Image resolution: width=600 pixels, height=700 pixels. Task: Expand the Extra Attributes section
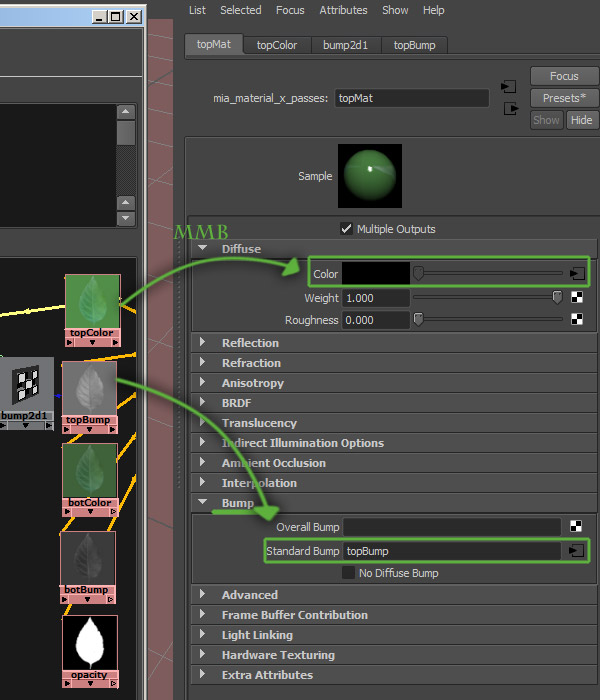203,675
